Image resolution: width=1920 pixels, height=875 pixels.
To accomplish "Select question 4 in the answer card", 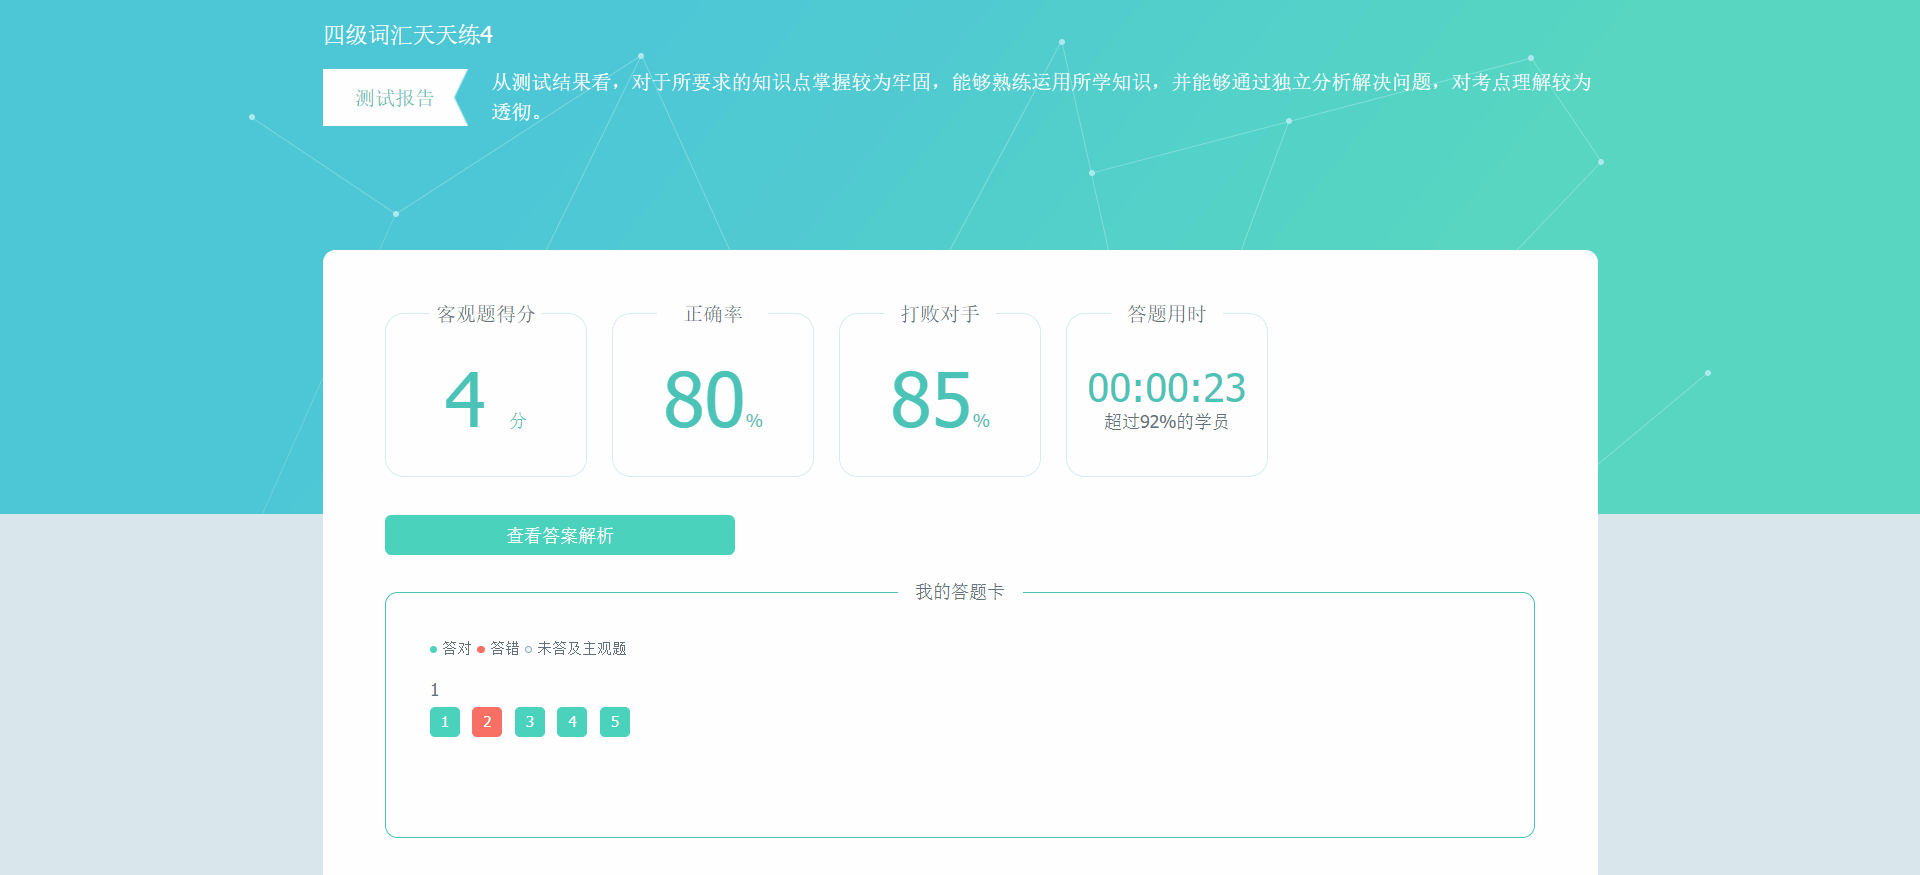I will click(x=572, y=722).
